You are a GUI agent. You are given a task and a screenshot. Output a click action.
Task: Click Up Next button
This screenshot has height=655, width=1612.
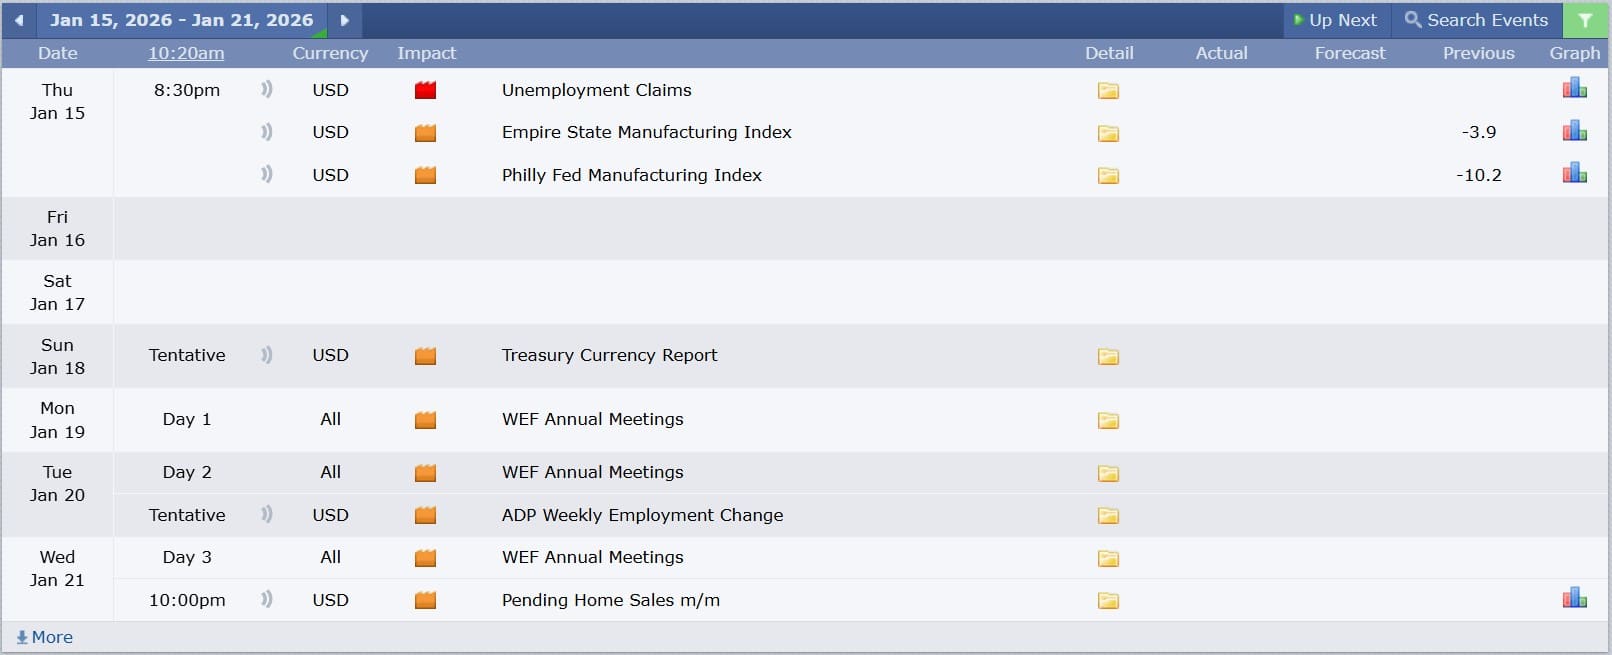1335,20
